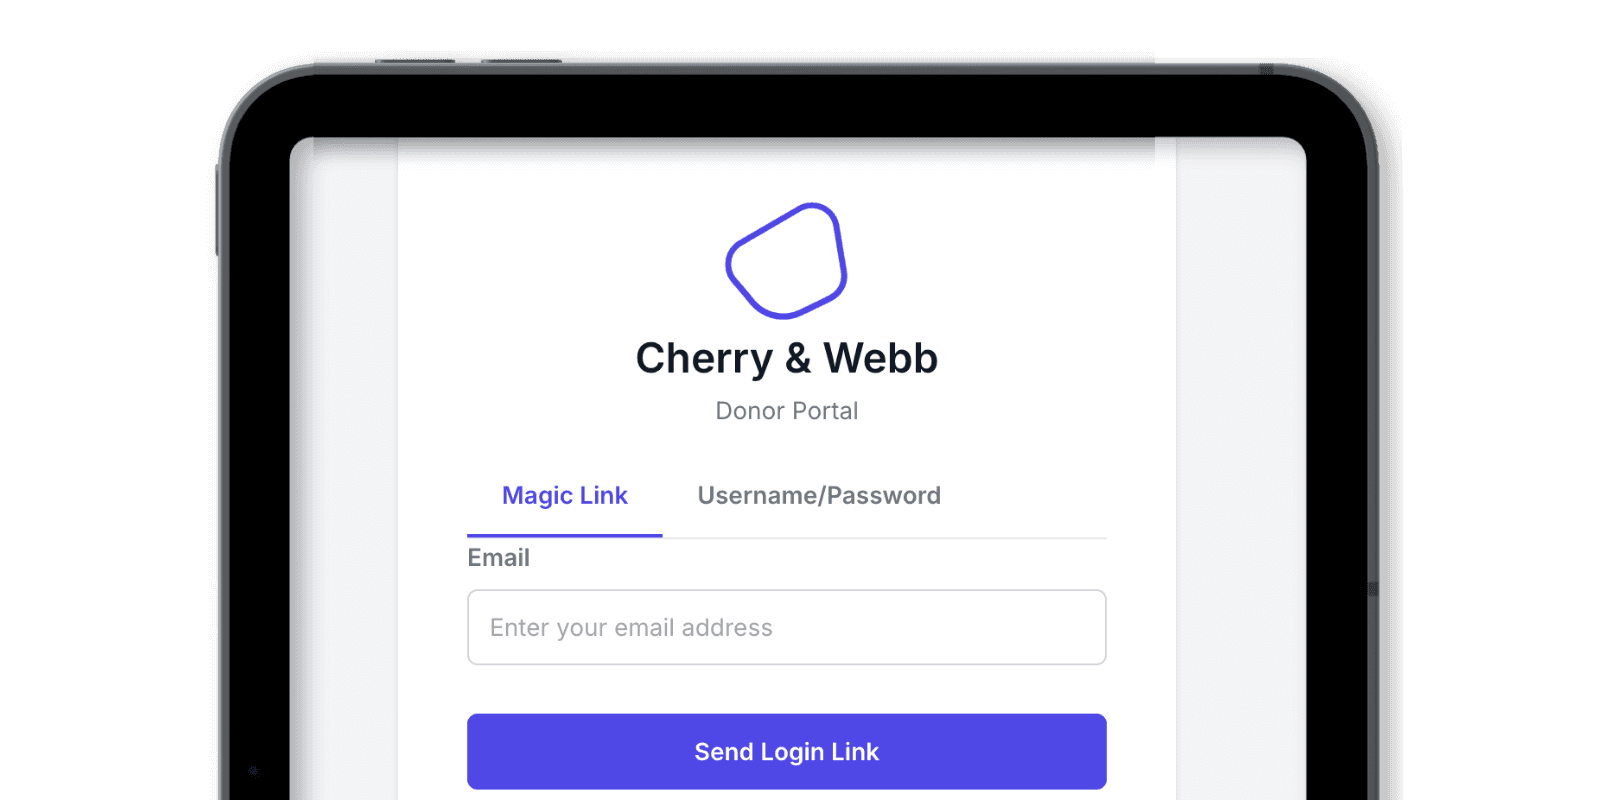Screen dimensions: 1600x800
Task: Click the Email field label
Action: tap(499, 558)
